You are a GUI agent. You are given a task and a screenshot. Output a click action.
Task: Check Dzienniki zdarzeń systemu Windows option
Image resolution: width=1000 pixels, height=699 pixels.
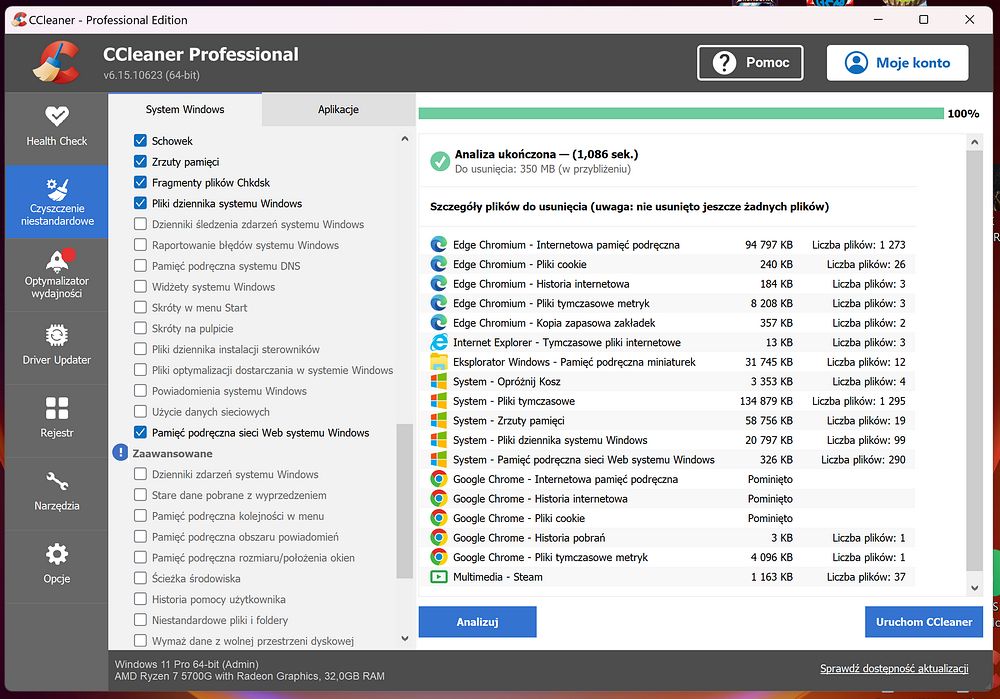140,474
